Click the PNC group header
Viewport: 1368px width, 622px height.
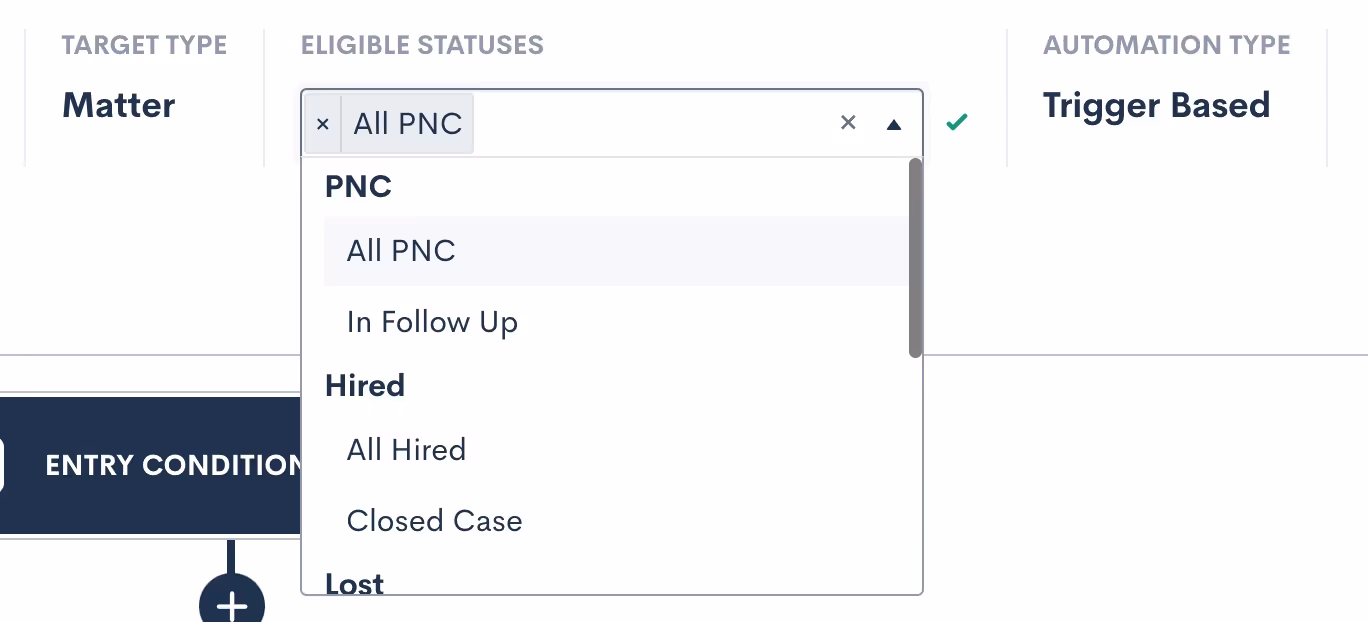point(358,187)
